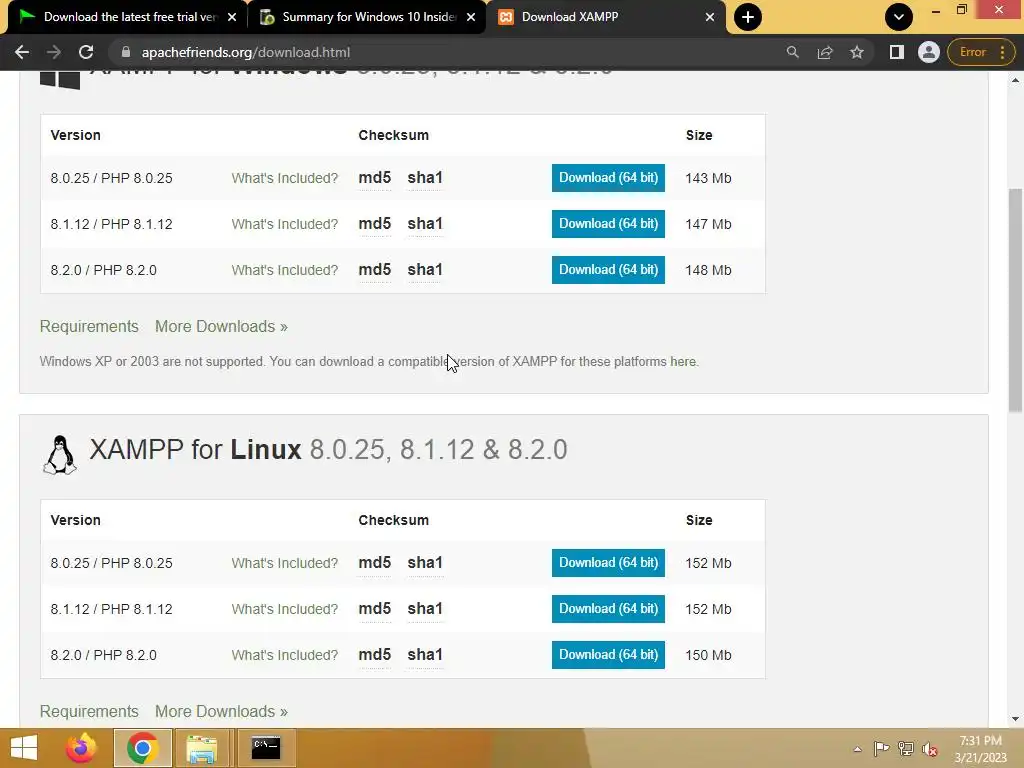1024x768 pixels.
Task: Show sha1 checksum for Windows 8.0.25
Action: point(425,178)
